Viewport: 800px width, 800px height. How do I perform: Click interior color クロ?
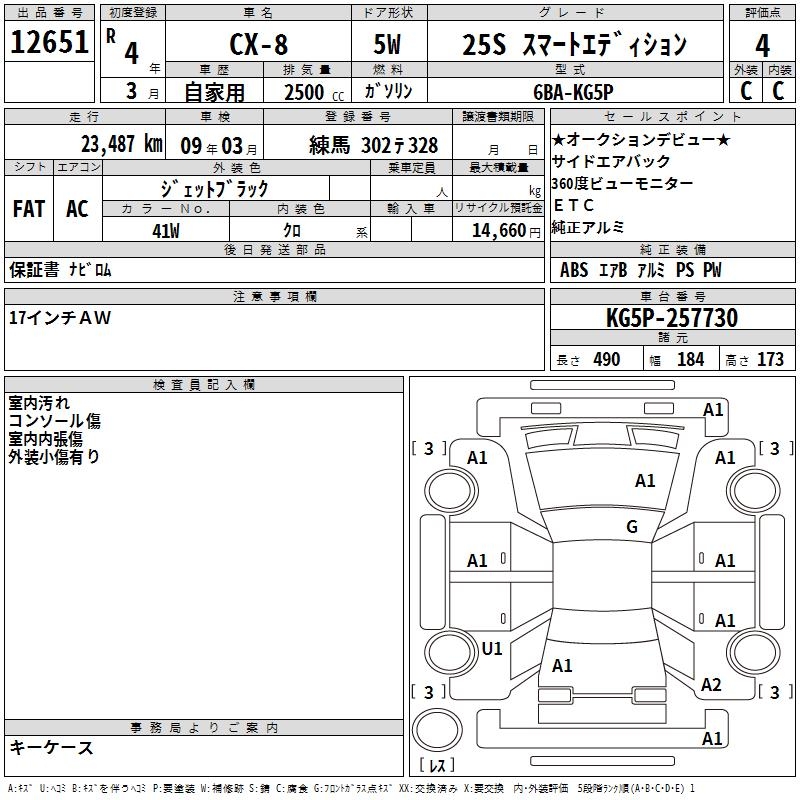[292, 231]
